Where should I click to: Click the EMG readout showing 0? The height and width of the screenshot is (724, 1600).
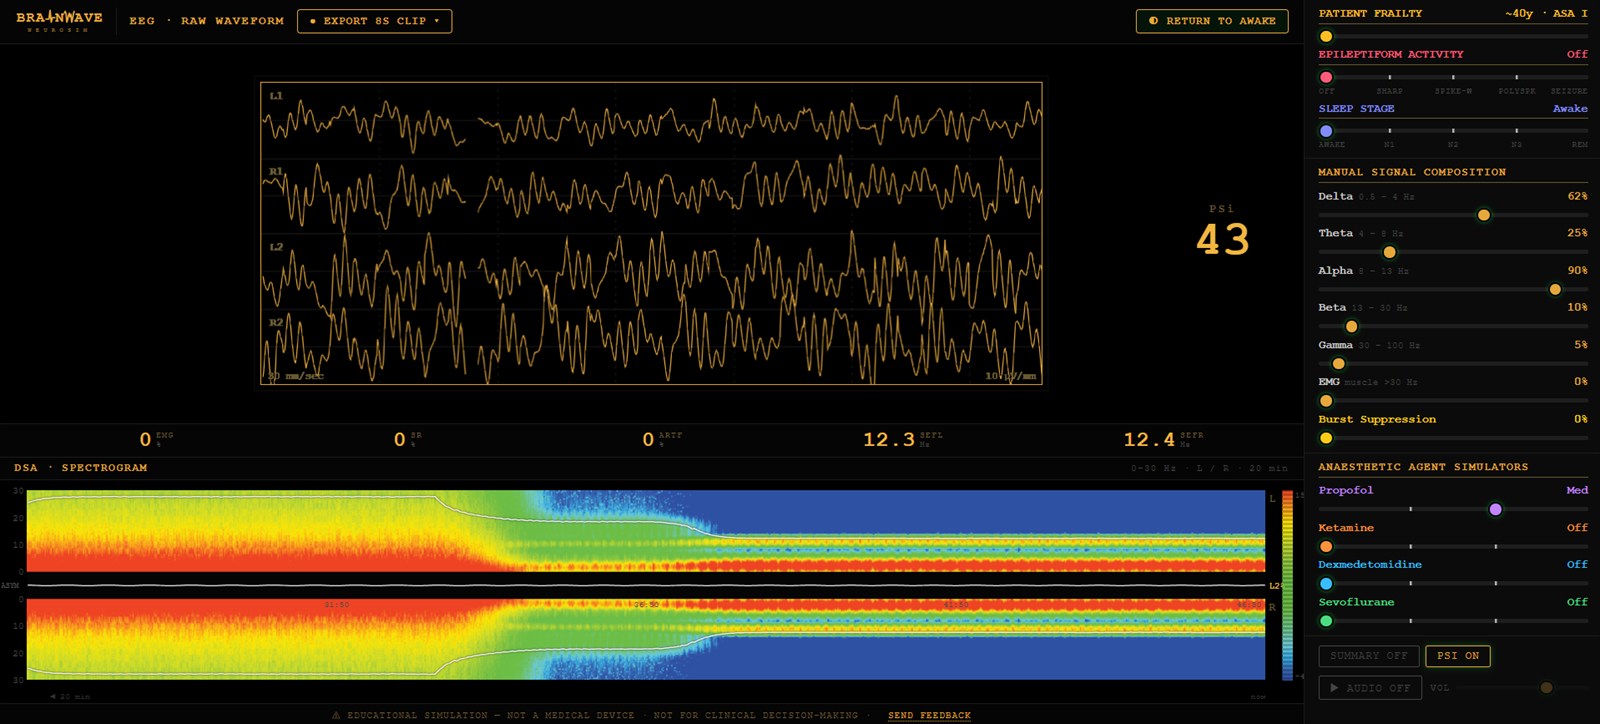pyautogui.click(x=145, y=440)
